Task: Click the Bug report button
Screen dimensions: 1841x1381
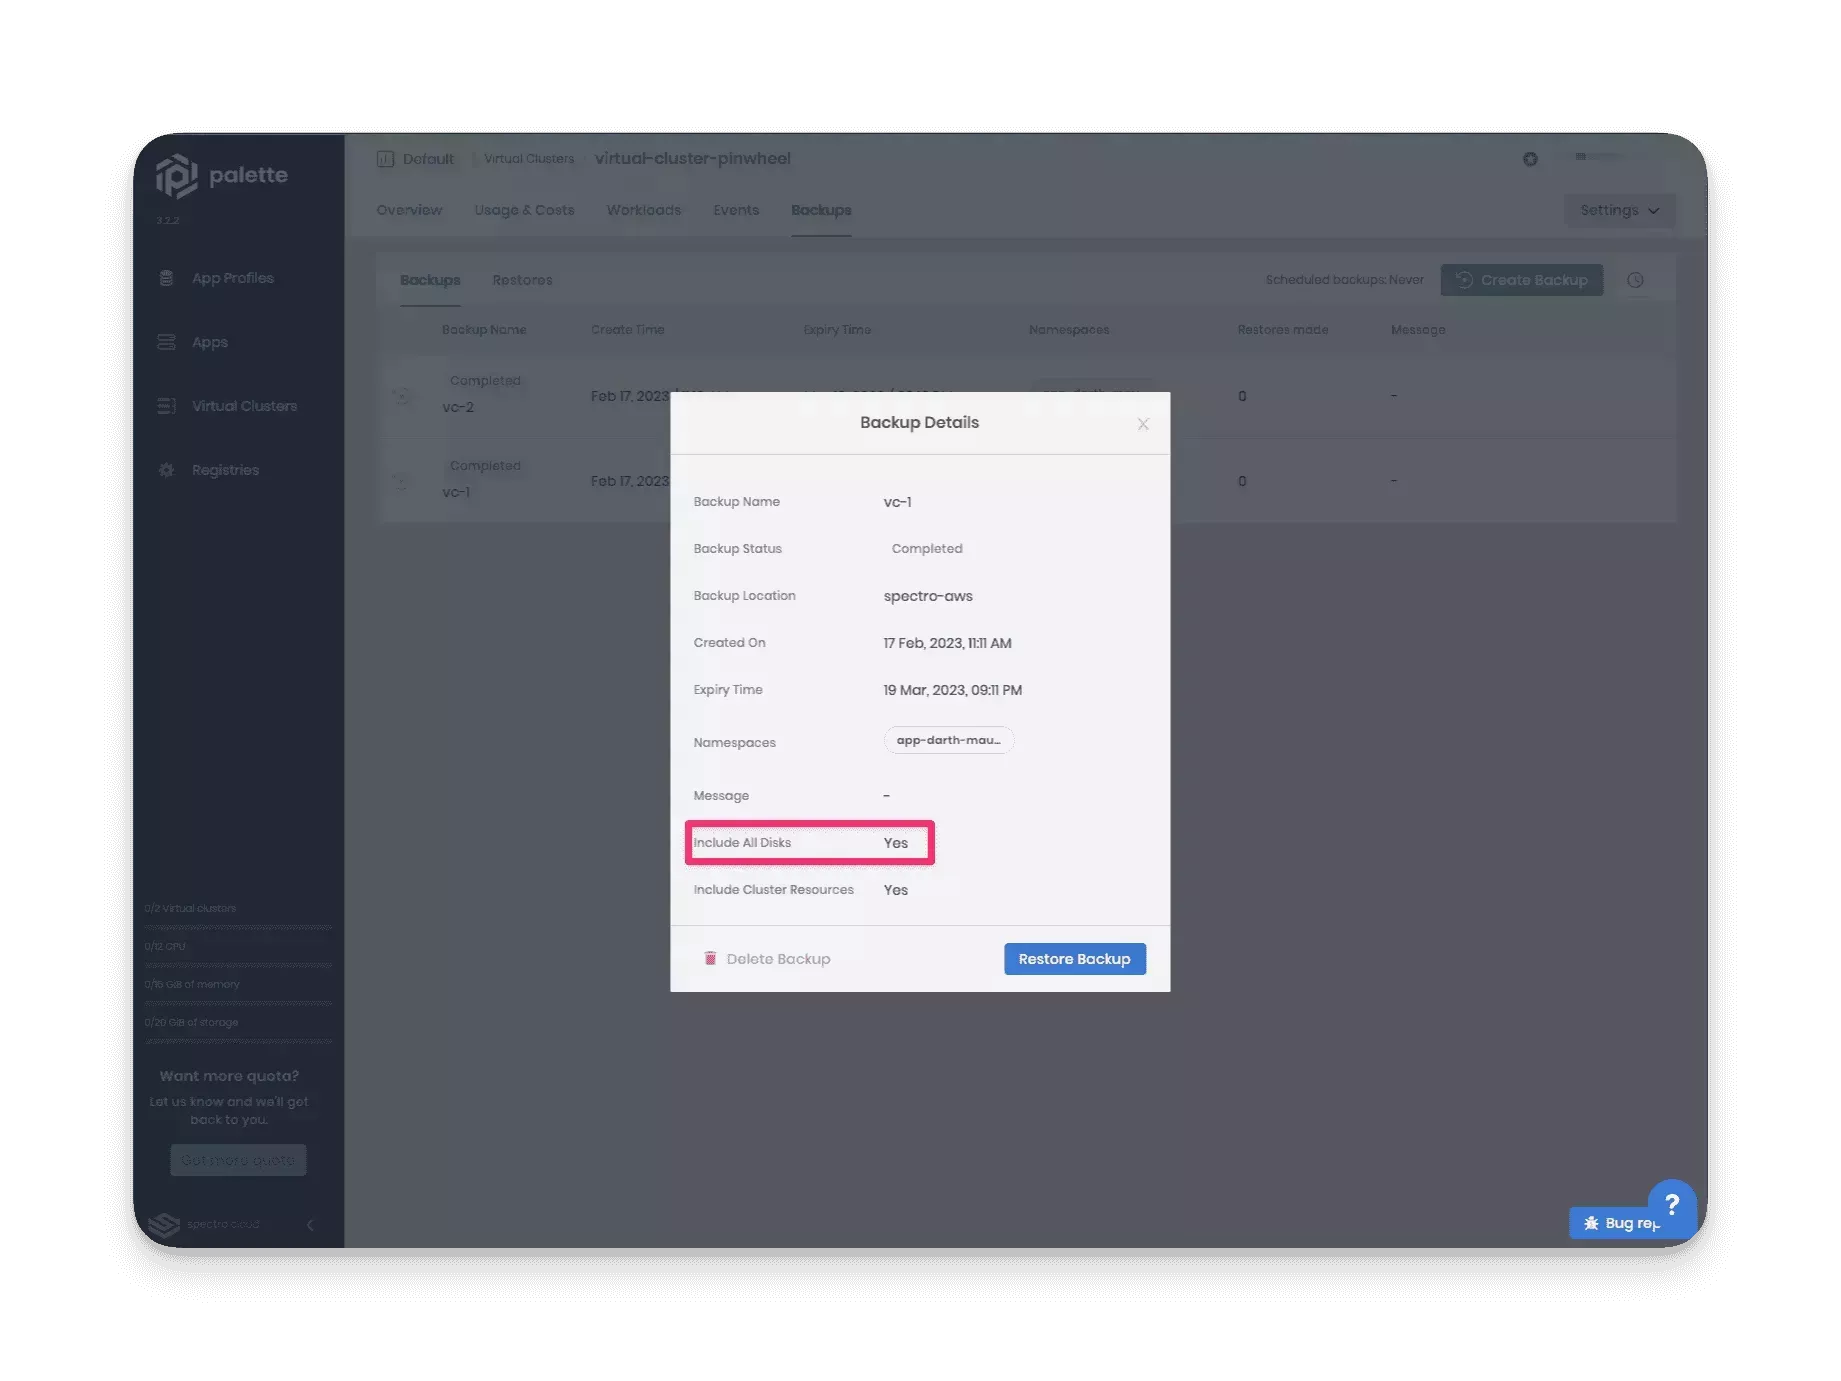Action: pyautogui.click(x=1615, y=1223)
